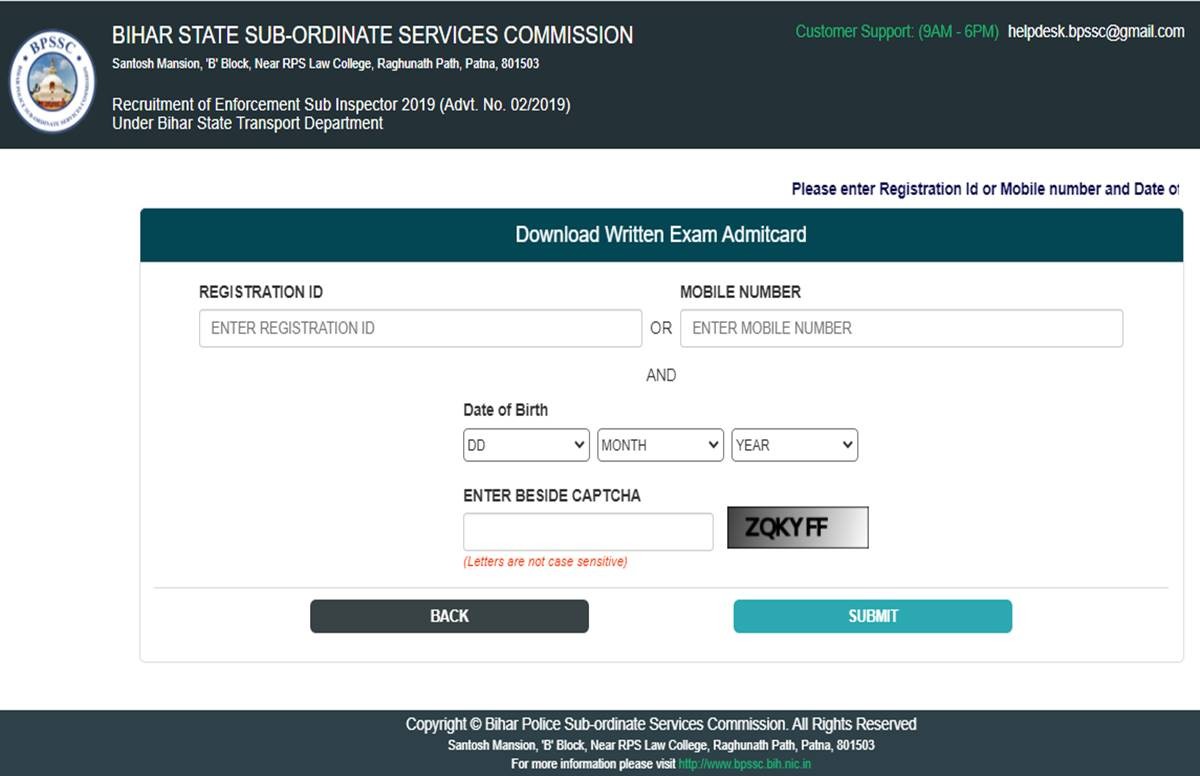Screen dimensions: 1200x776
Task: Click the Date of Birth label
Action: [x=505, y=410]
